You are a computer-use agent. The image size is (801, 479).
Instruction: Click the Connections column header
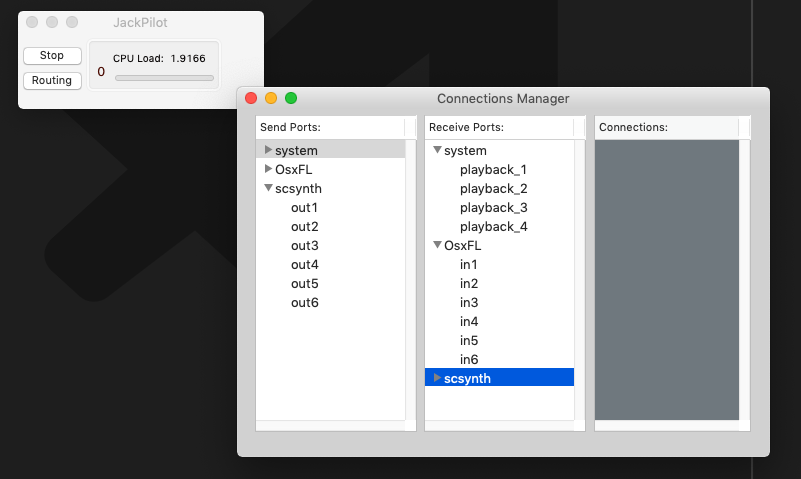[x=666, y=127]
